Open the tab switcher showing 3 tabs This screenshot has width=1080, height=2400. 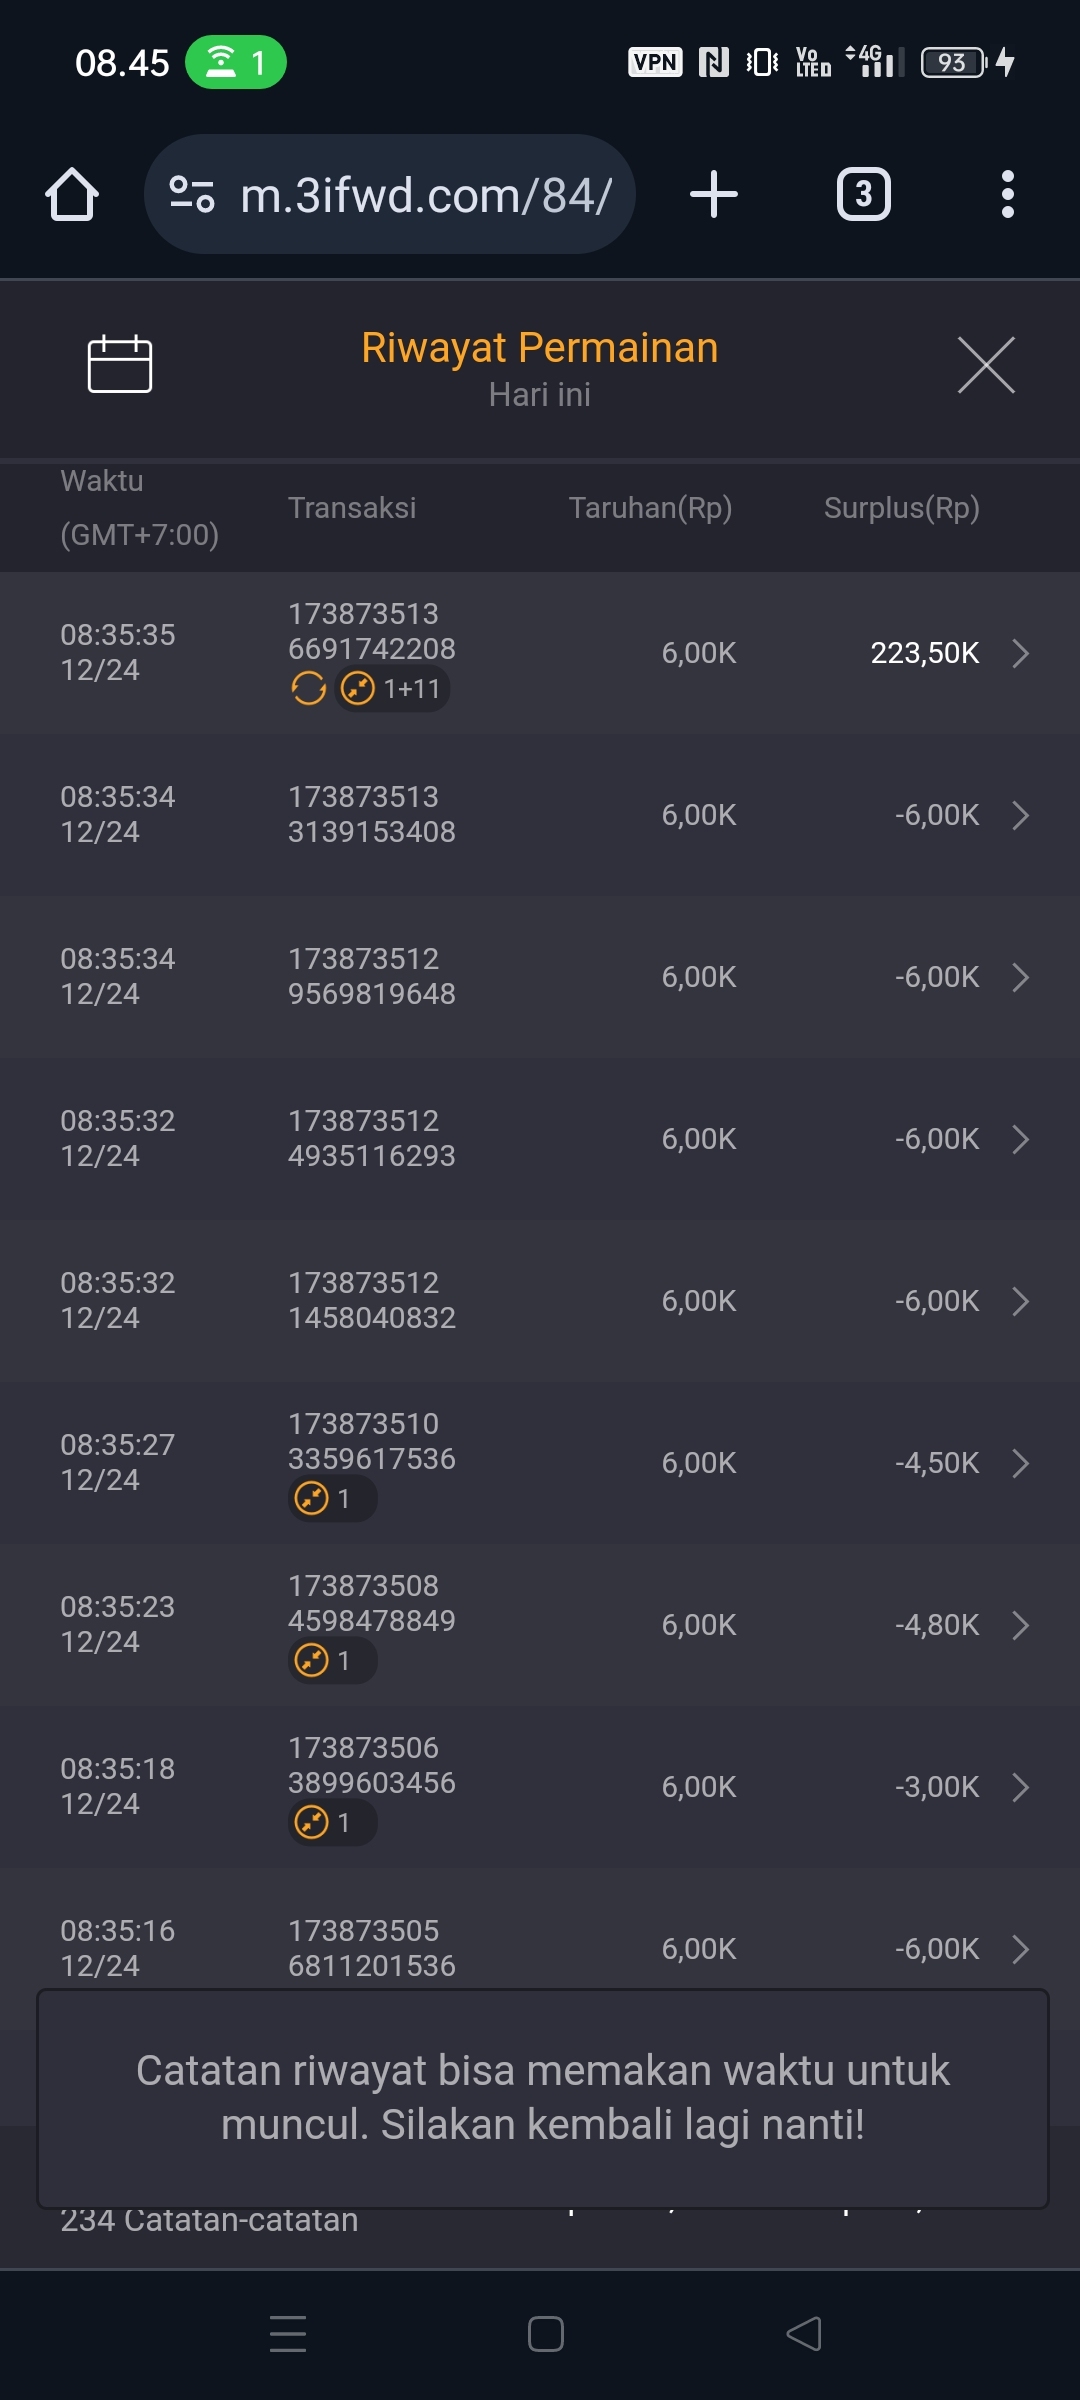pos(863,194)
